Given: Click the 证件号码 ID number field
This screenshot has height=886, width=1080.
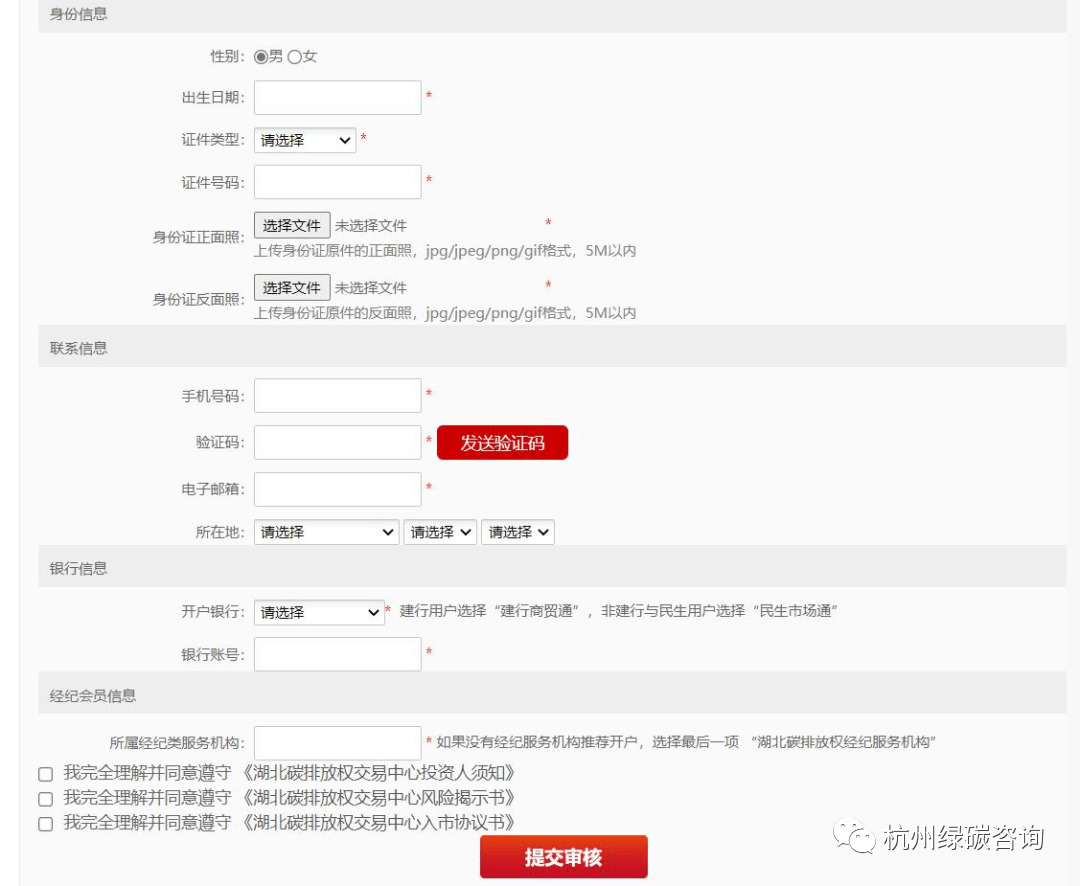Looking at the screenshot, I should [x=337, y=181].
